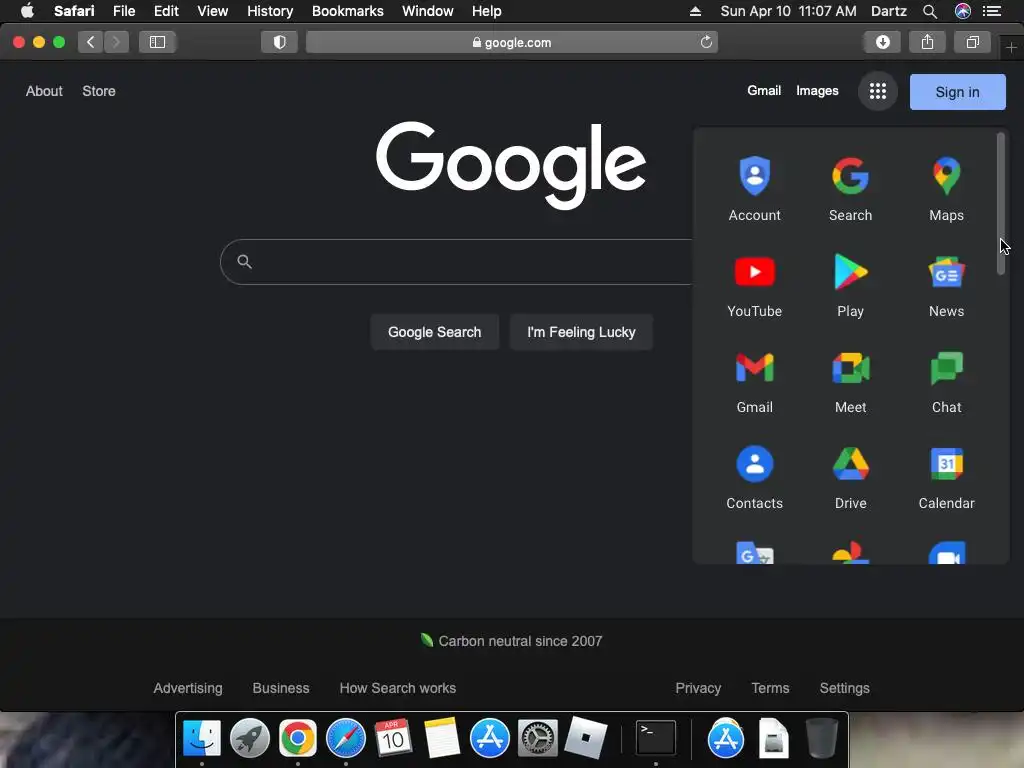Open the Edit menu

click(x=166, y=11)
